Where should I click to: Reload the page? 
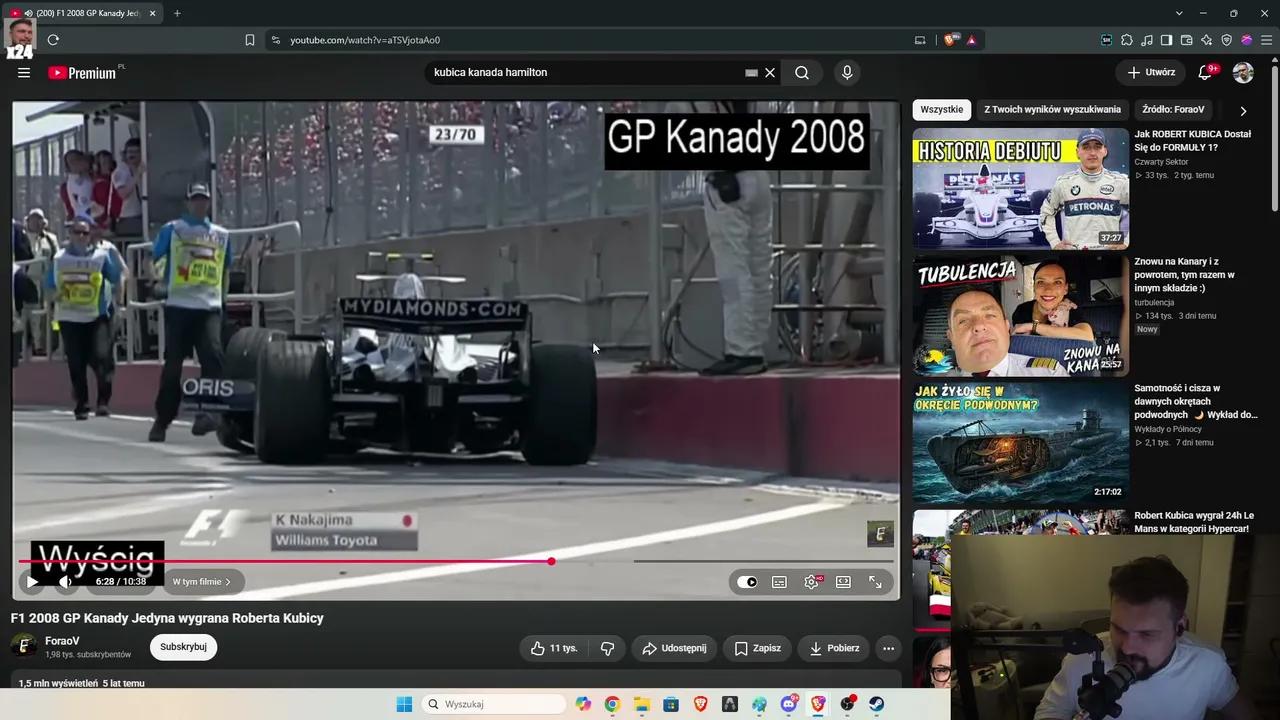53,40
